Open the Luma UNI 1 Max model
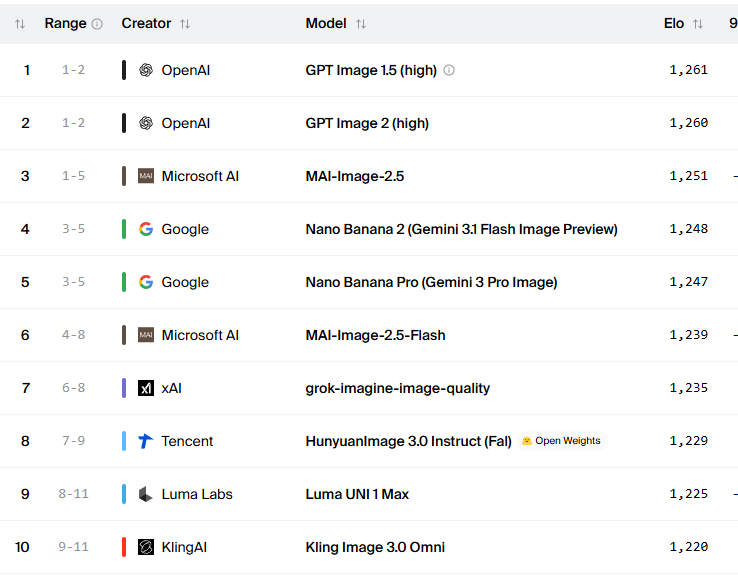 click(357, 494)
